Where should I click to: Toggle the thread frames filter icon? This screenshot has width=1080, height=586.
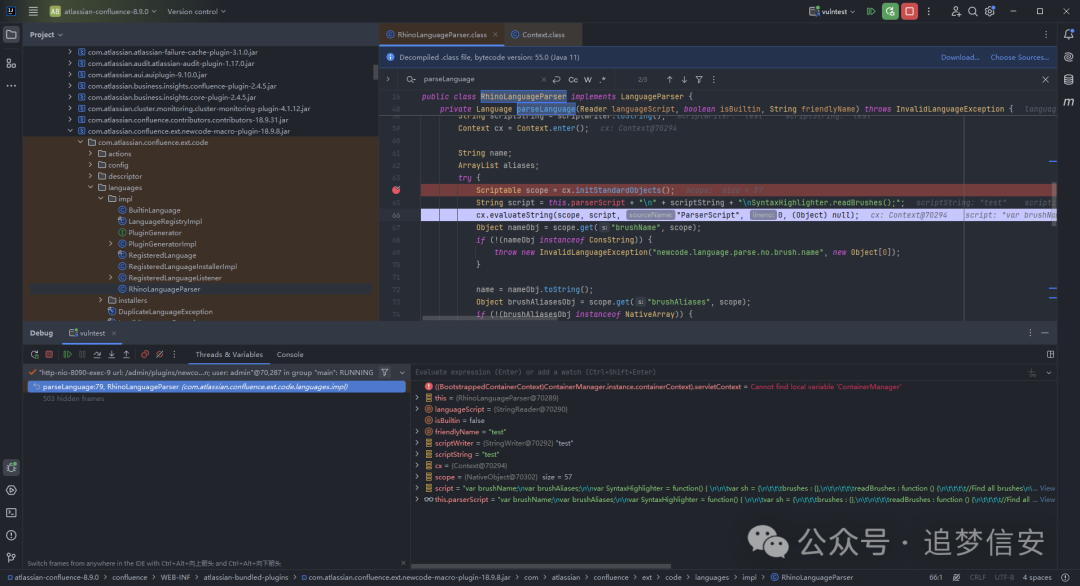(385, 373)
